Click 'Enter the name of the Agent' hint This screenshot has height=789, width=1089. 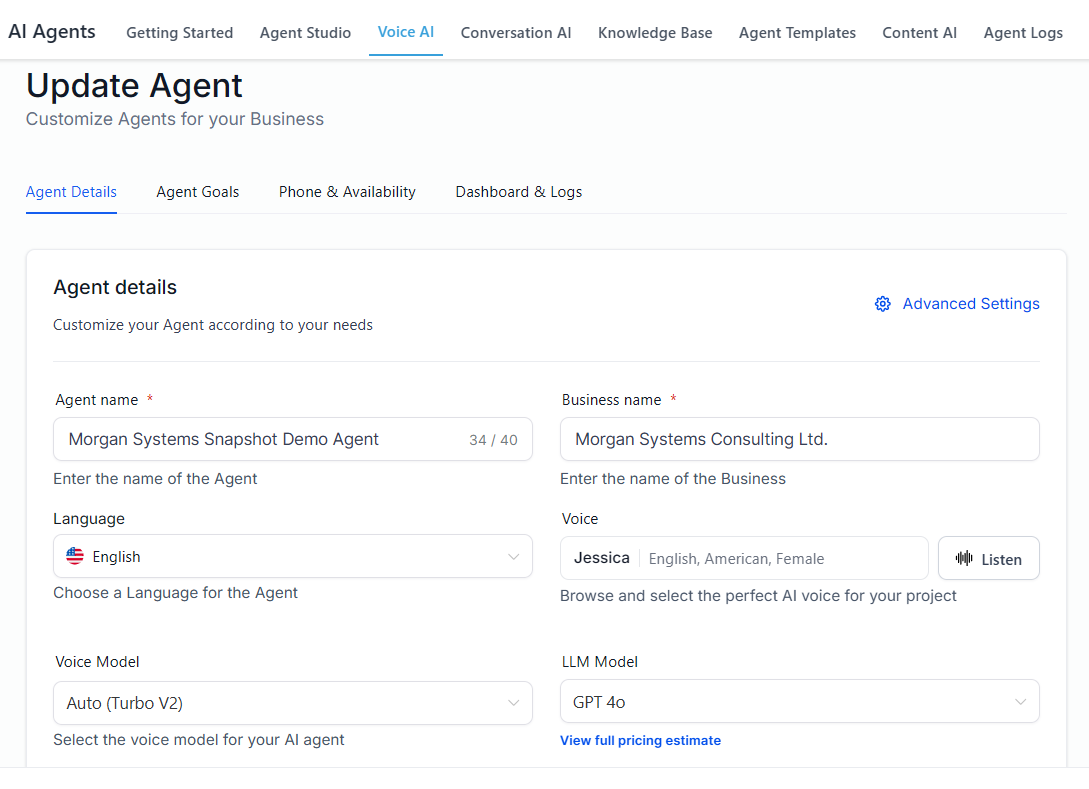click(x=155, y=479)
